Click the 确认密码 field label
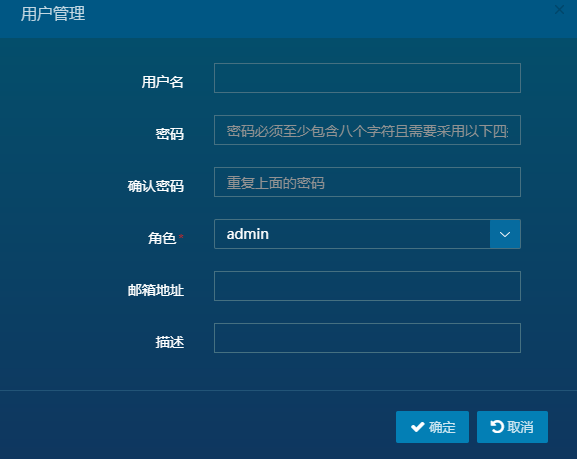Viewport: 577px width, 459px height. [x=156, y=186]
